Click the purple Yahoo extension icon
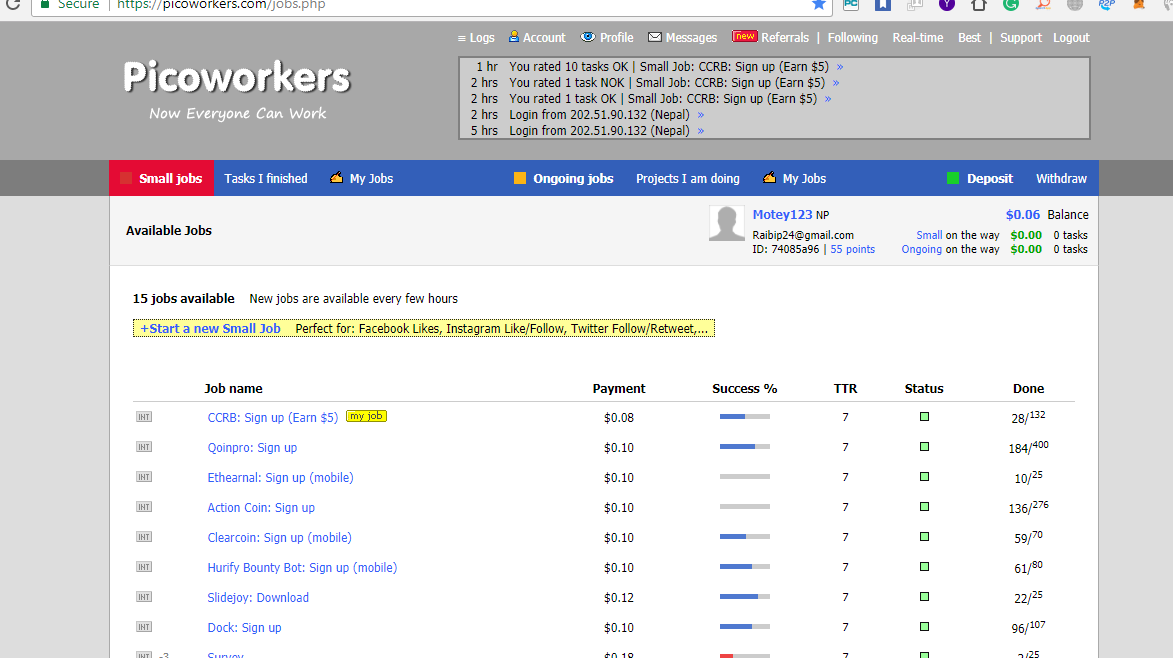 pyautogui.click(x=947, y=4)
